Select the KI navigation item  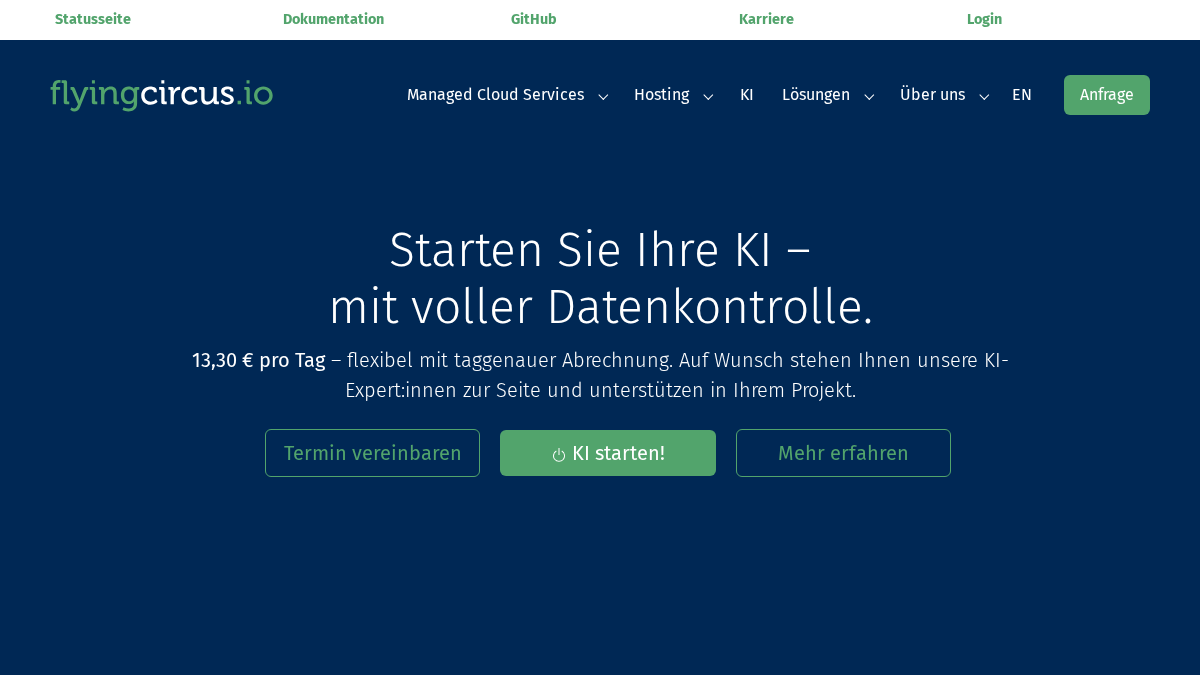click(747, 95)
